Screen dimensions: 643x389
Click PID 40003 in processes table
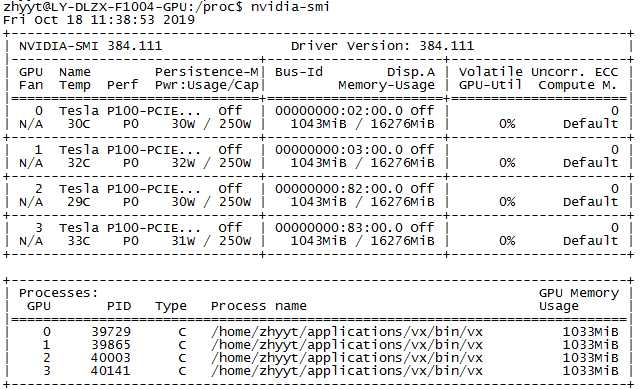click(x=111, y=357)
